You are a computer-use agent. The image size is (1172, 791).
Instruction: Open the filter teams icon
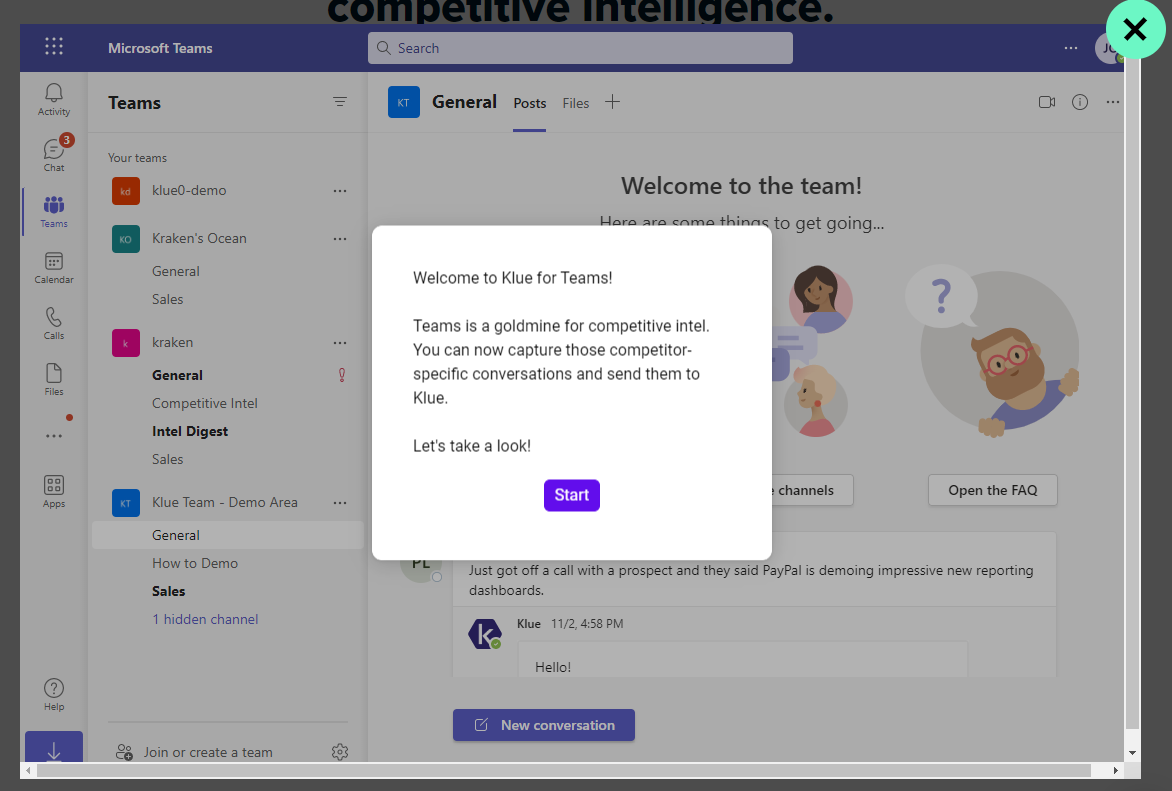pos(339,102)
